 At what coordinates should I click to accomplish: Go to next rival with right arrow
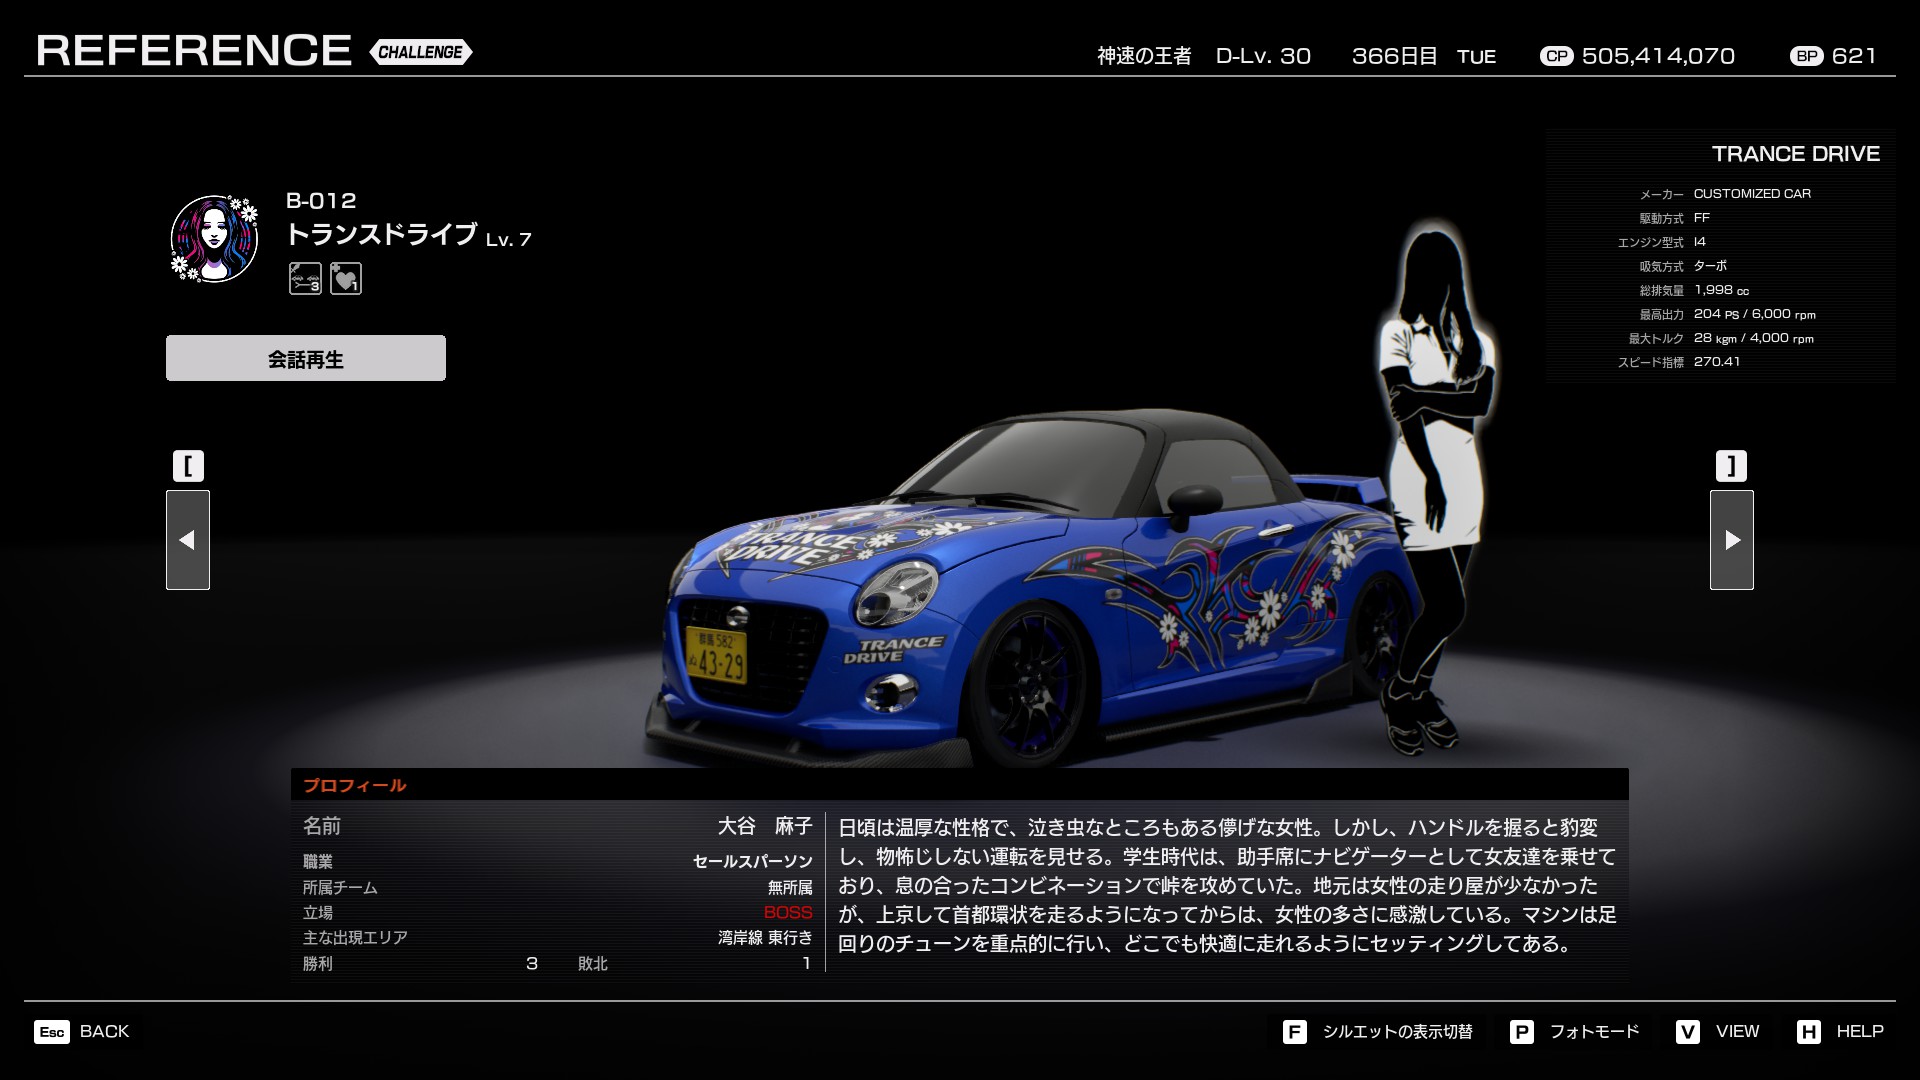point(1731,540)
